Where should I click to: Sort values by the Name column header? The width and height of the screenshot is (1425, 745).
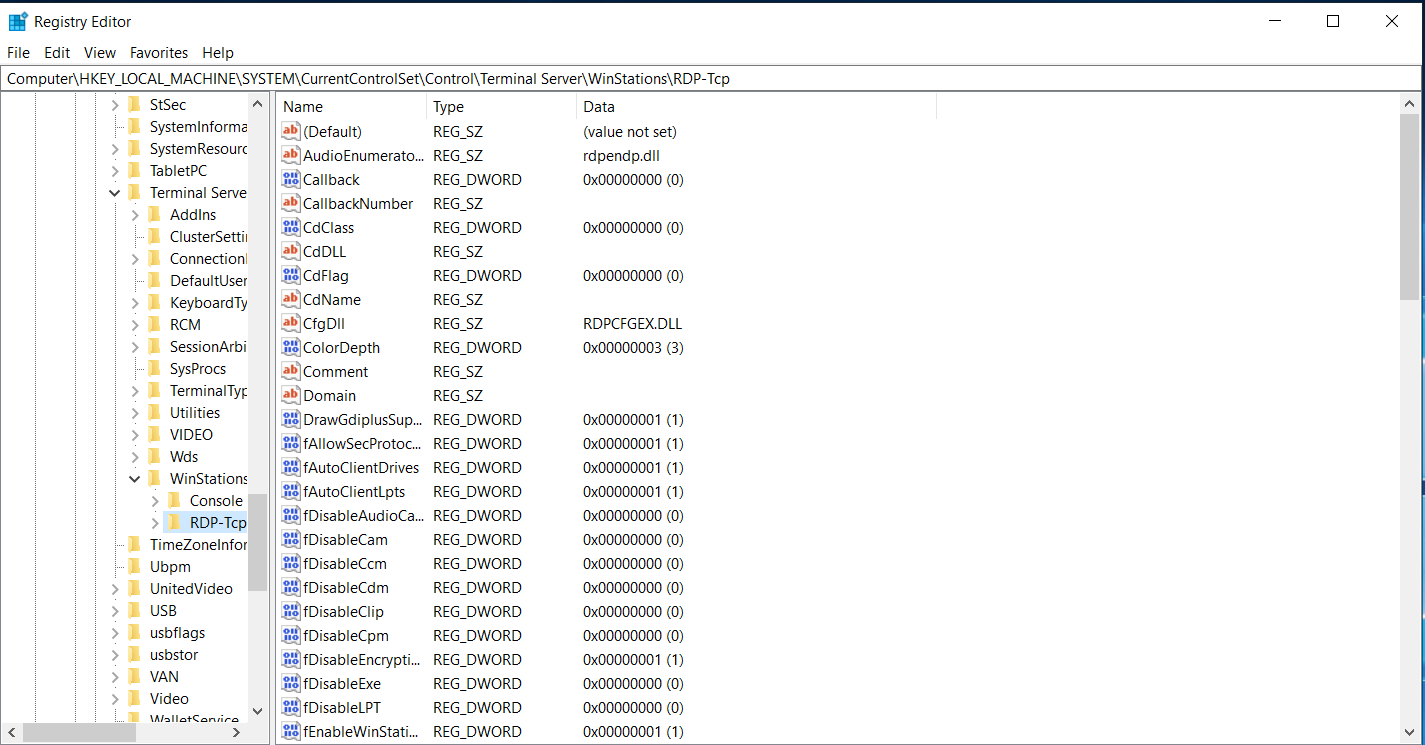pyautogui.click(x=352, y=107)
